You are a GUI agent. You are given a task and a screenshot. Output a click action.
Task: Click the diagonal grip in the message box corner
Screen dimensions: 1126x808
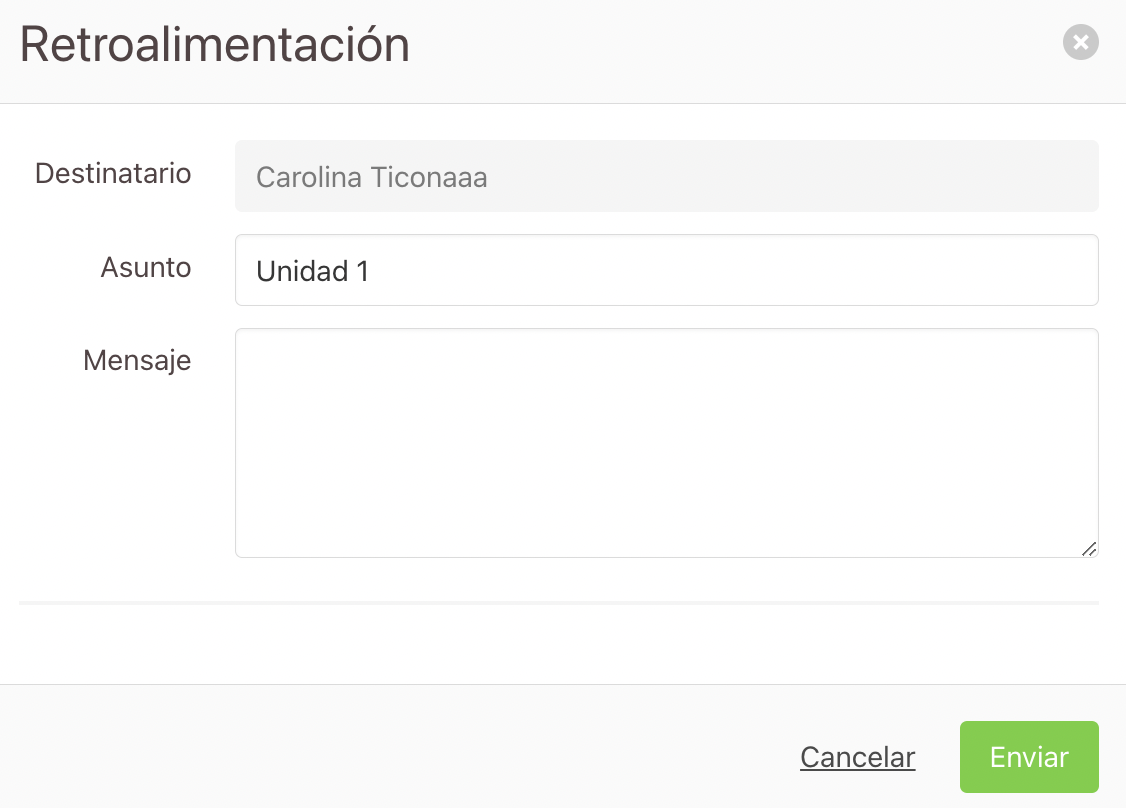1089,549
